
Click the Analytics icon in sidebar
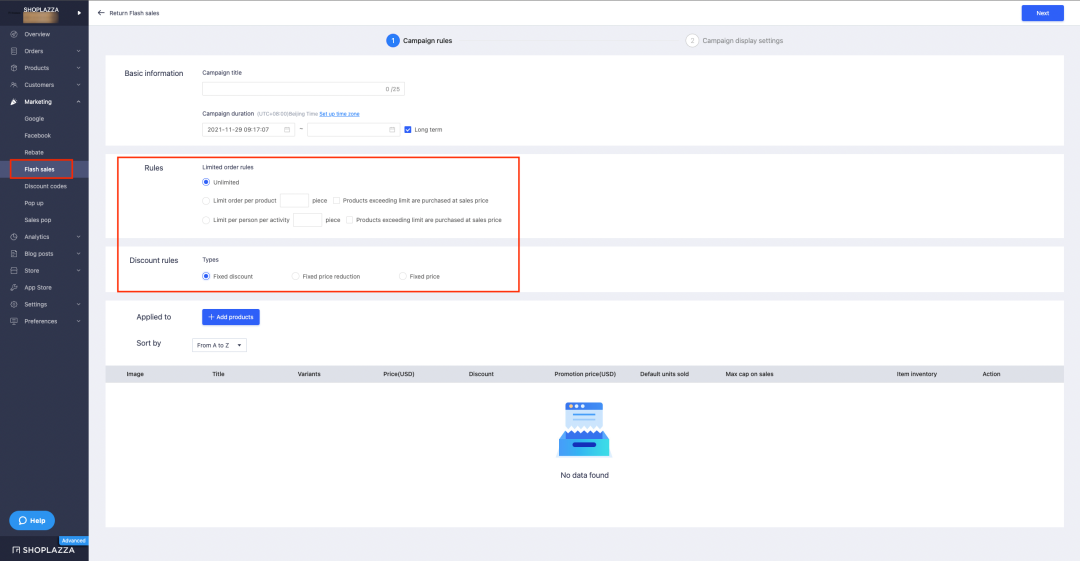pos(14,236)
